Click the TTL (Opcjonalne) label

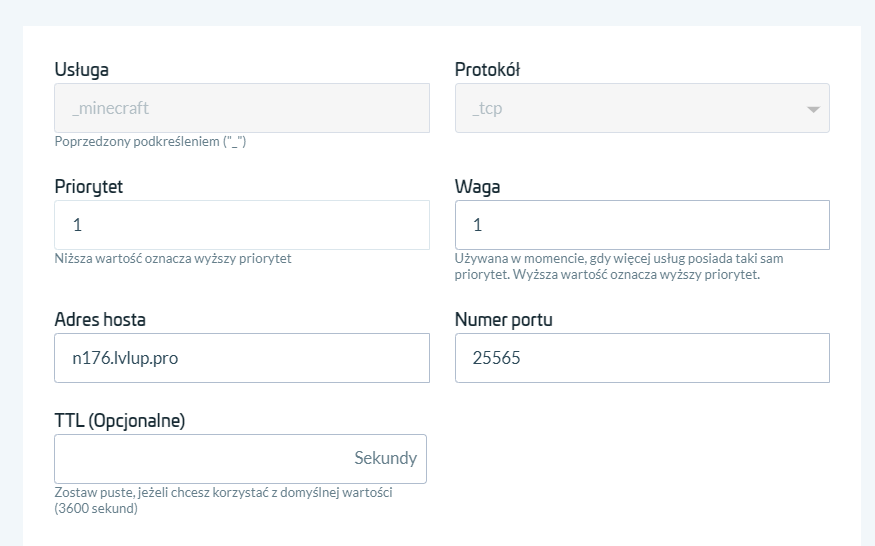click(x=119, y=421)
